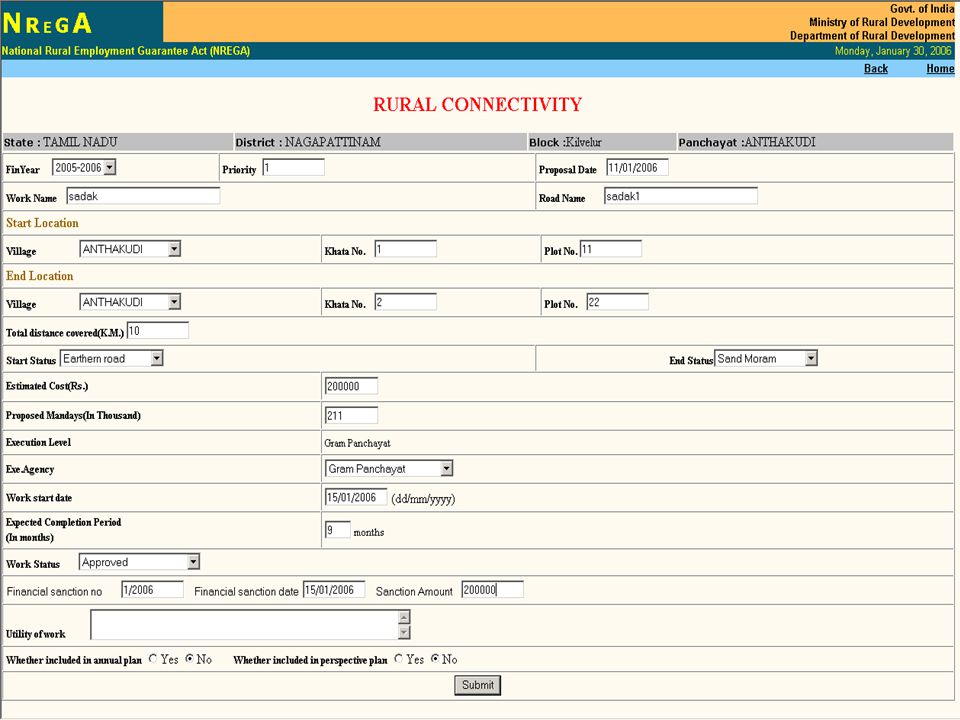Viewport: 960px width, 720px height.
Task: Expand the End Location Village dropdown
Action: tap(130, 302)
